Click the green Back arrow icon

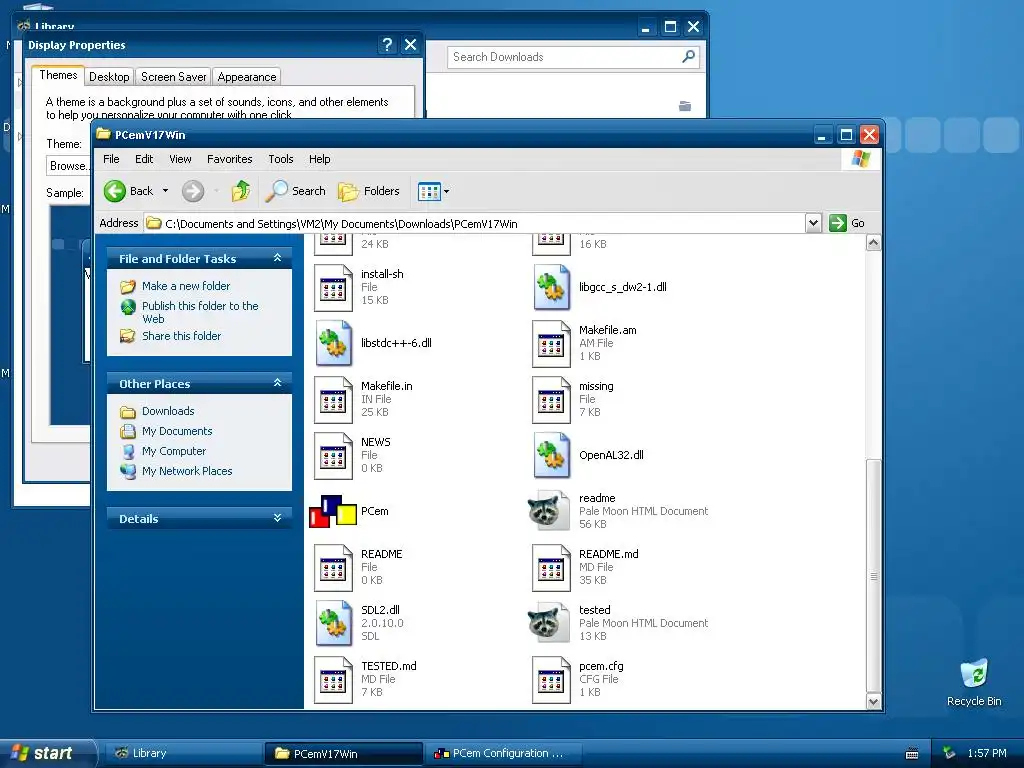[x=115, y=191]
